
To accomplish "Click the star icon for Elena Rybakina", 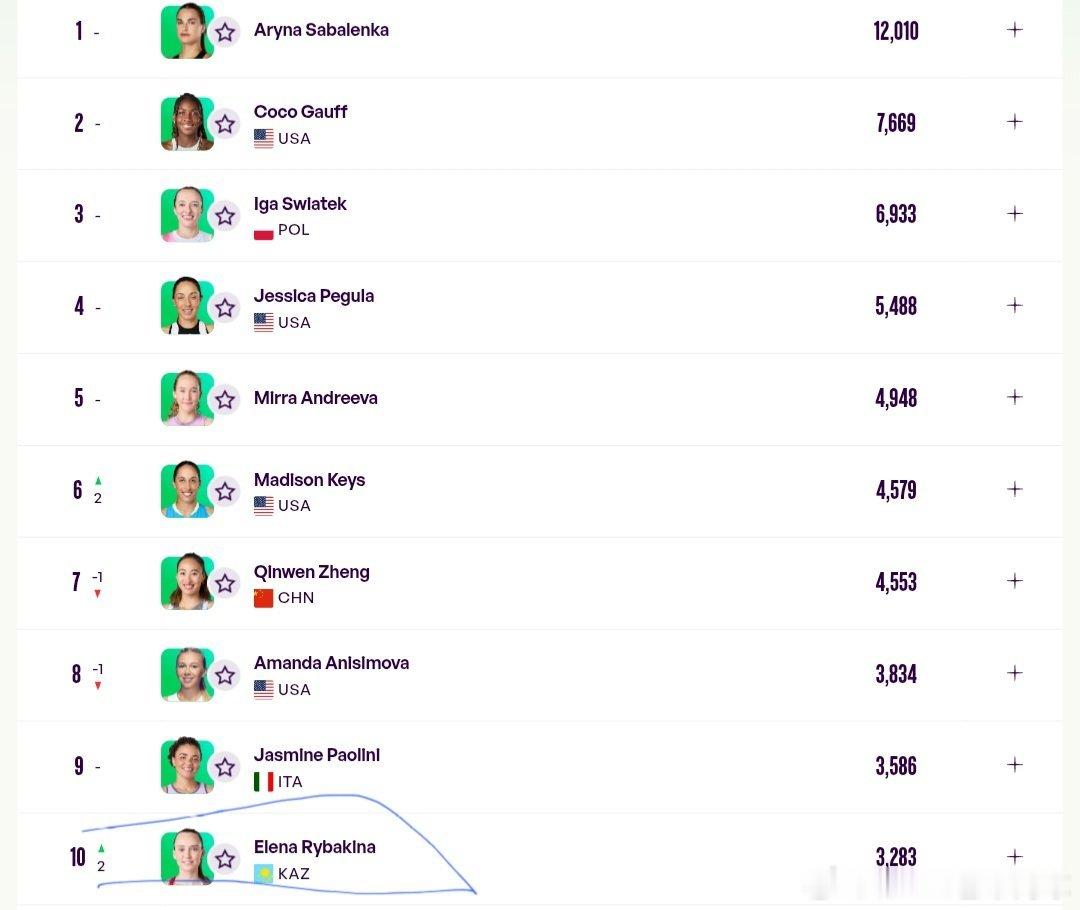I will click(x=225, y=859).
